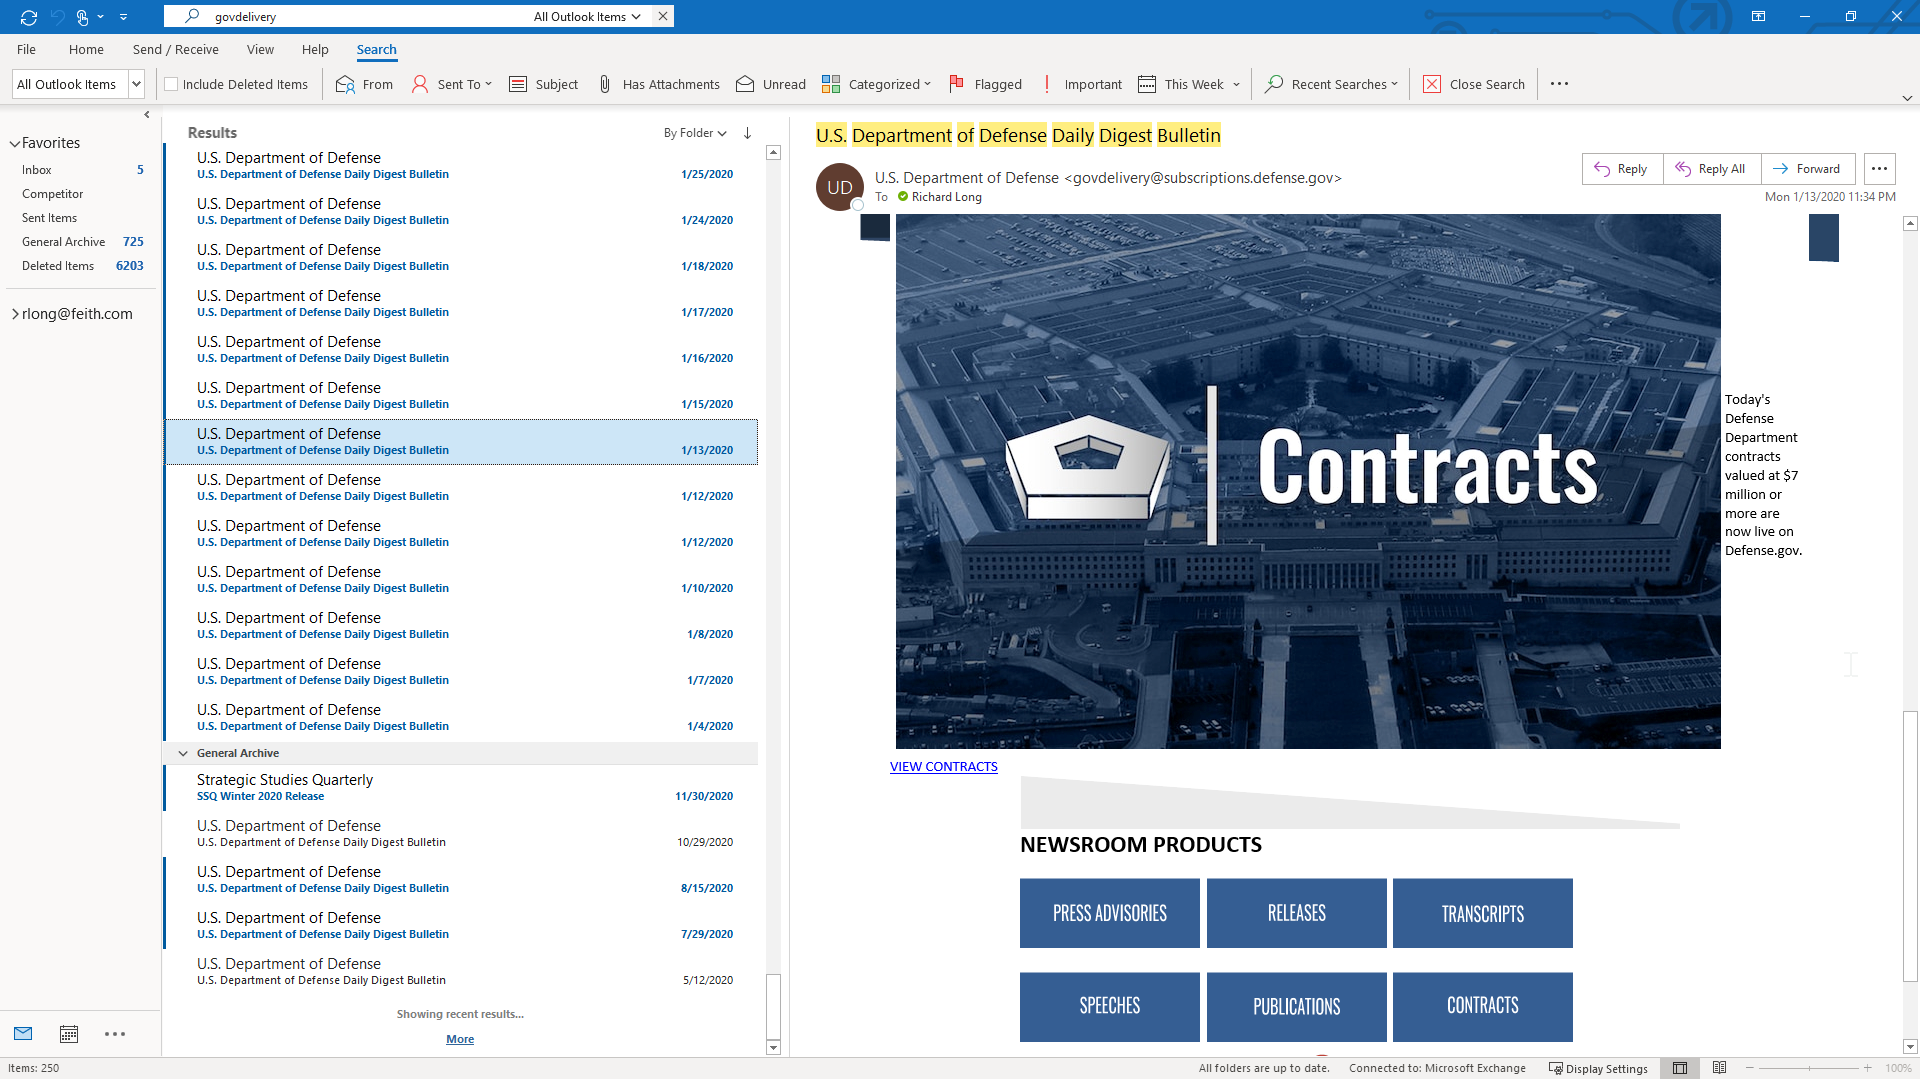Open the General Archive favorite folder
This screenshot has width=1920, height=1080.
click(63, 242)
